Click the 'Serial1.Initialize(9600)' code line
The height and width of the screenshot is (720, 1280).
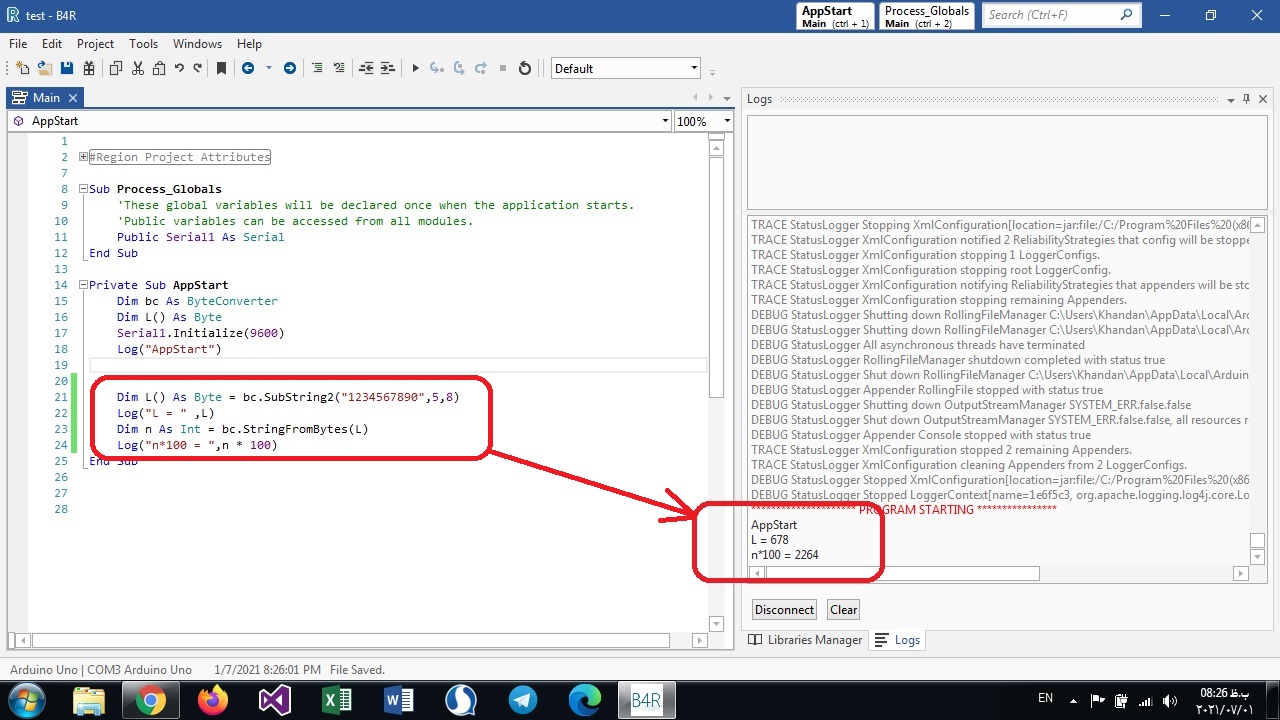tap(200, 333)
